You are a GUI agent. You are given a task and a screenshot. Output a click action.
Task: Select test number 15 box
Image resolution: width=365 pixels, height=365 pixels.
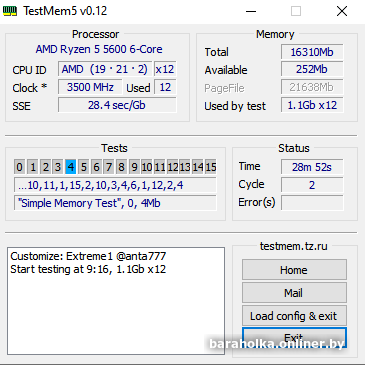(211, 167)
